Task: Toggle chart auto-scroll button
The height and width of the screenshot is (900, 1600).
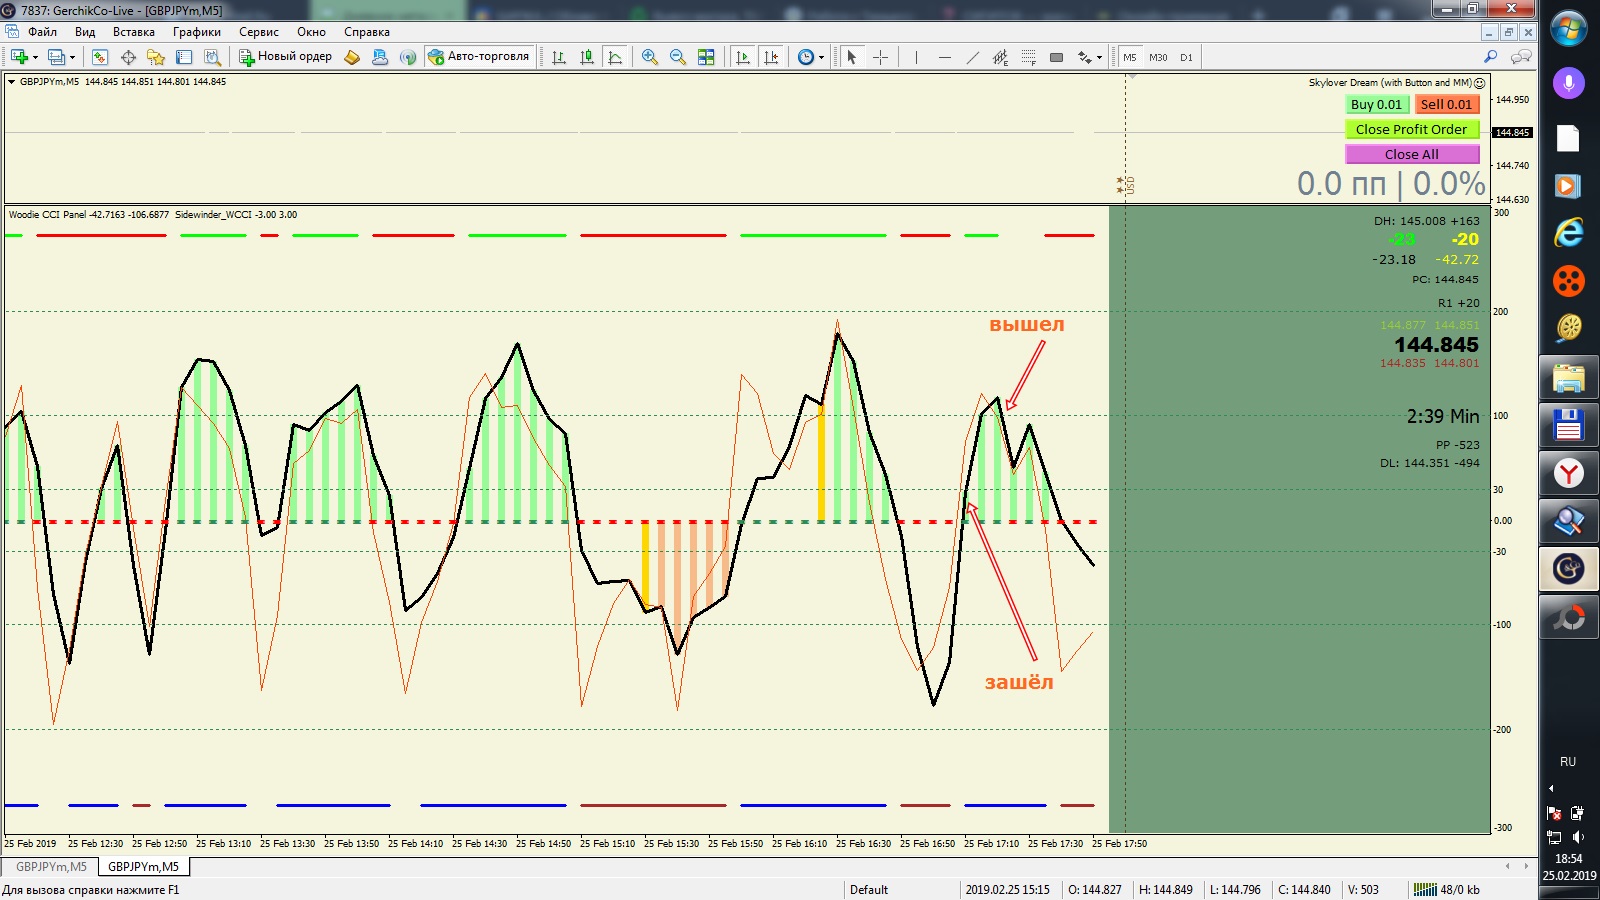Action: (x=742, y=57)
